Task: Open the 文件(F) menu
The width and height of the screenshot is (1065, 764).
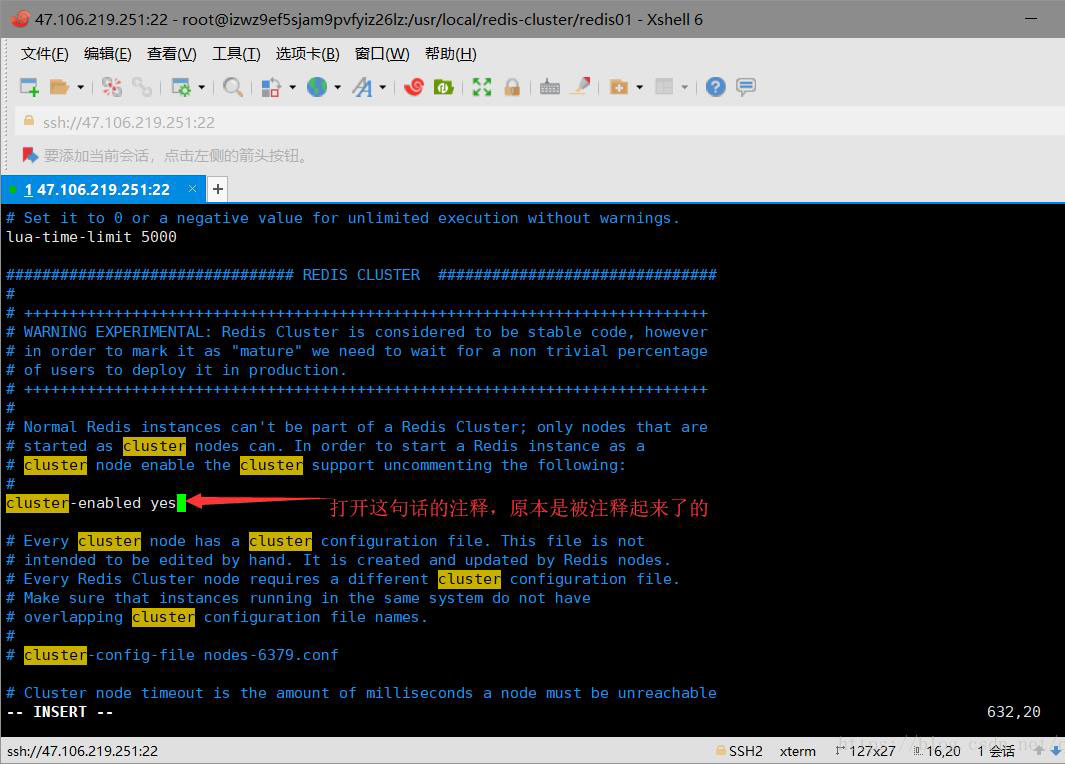Action: [44, 54]
